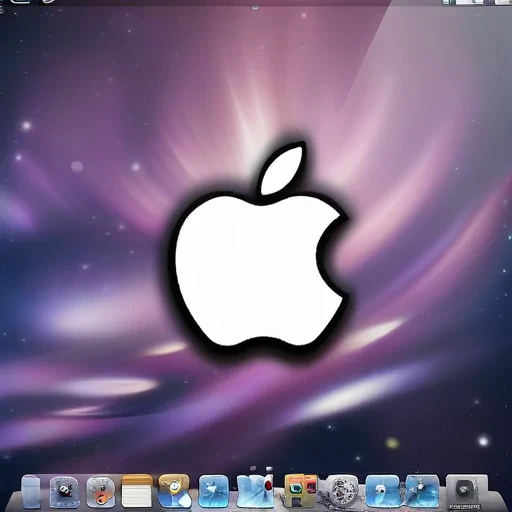
Task: Open the gray dock icon with orange shape
Action: pos(100,491)
